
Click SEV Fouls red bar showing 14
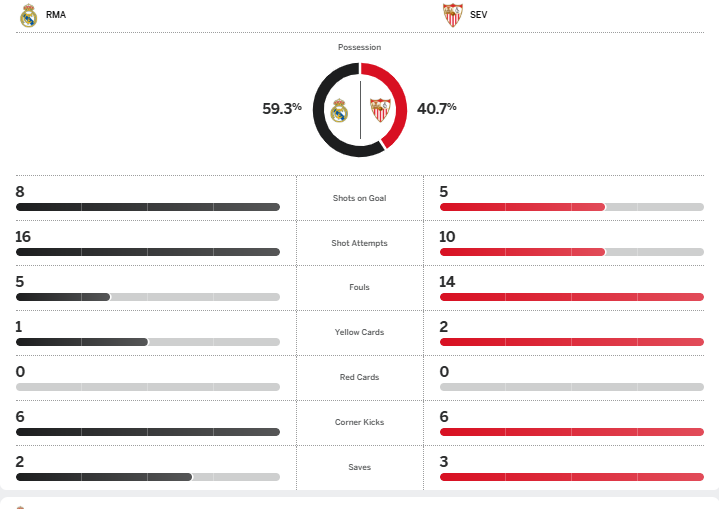coord(572,297)
